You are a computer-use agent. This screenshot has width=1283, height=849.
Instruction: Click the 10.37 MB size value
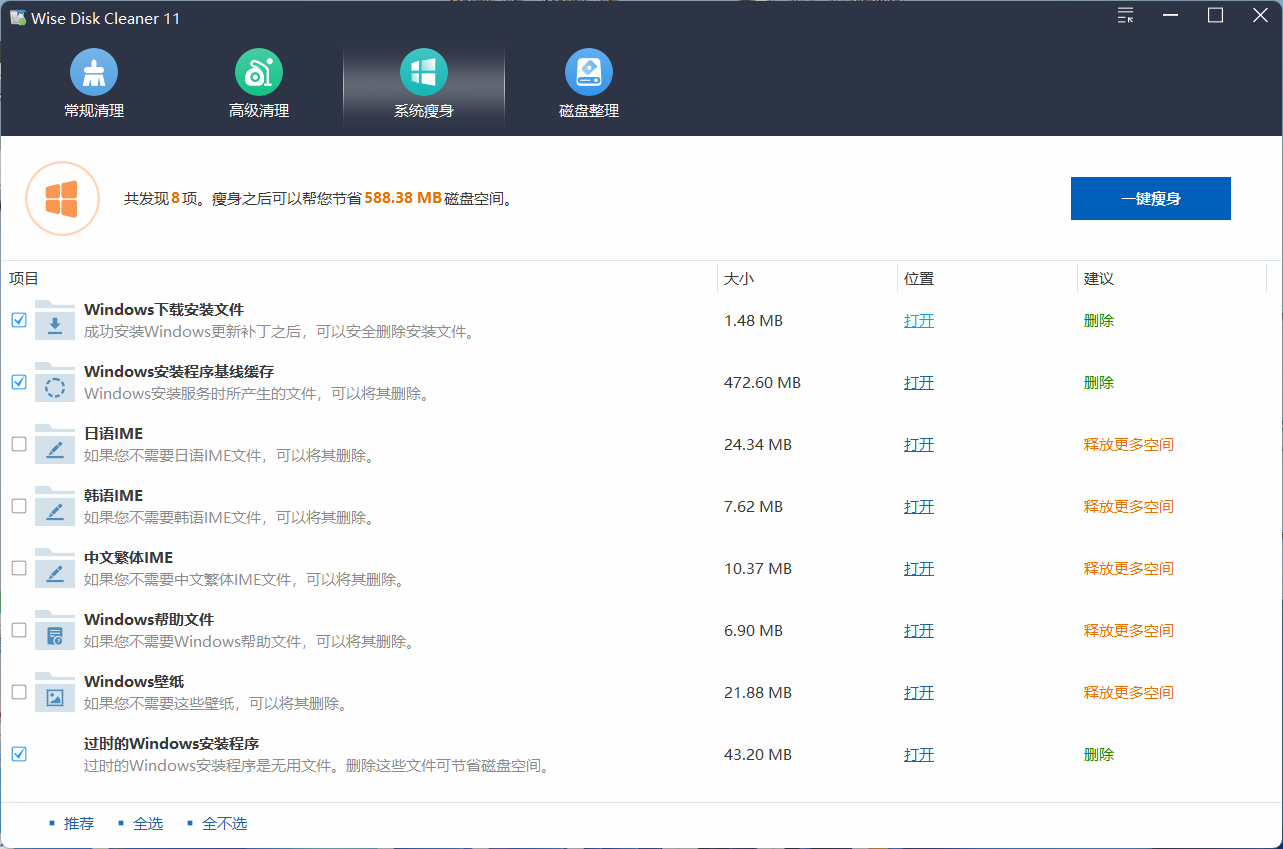(758, 569)
